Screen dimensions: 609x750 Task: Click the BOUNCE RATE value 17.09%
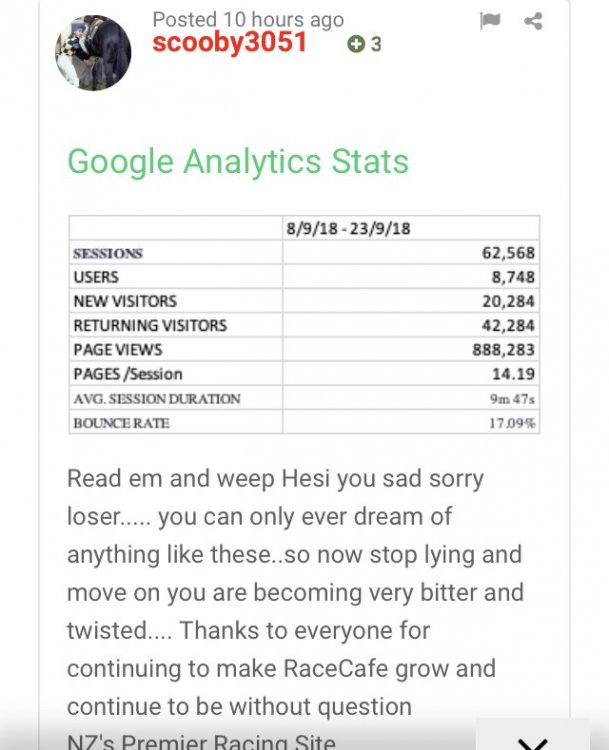[510, 423]
